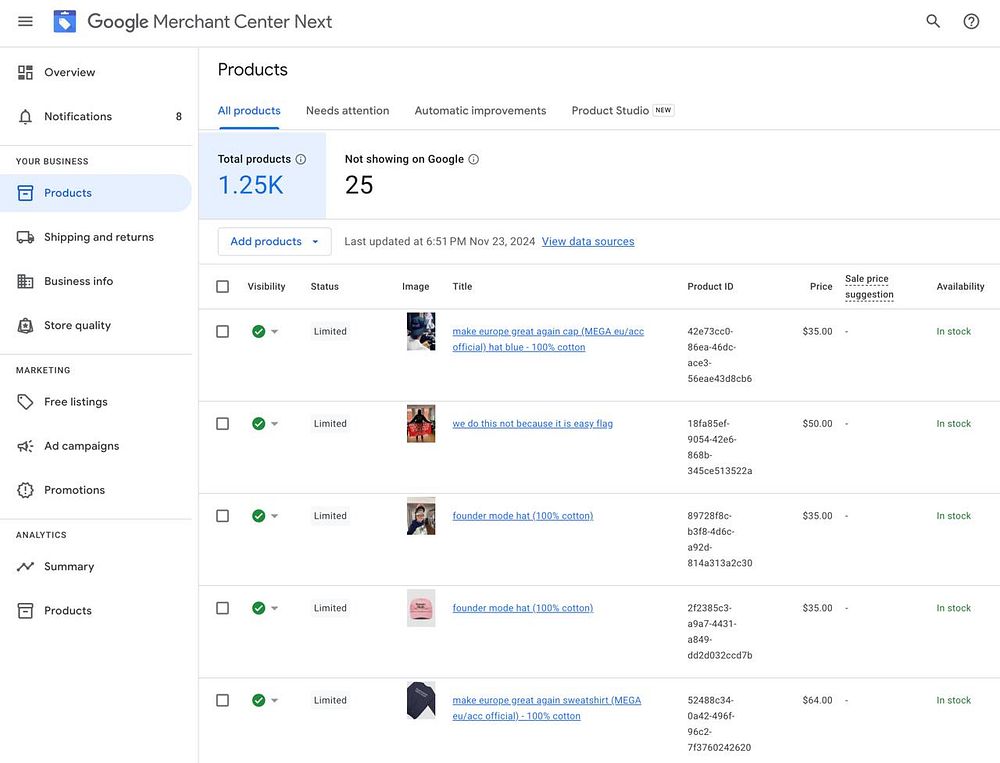Click the Notifications bell icon
Viewport: 1000px width, 763px height.
(x=26, y=117)
